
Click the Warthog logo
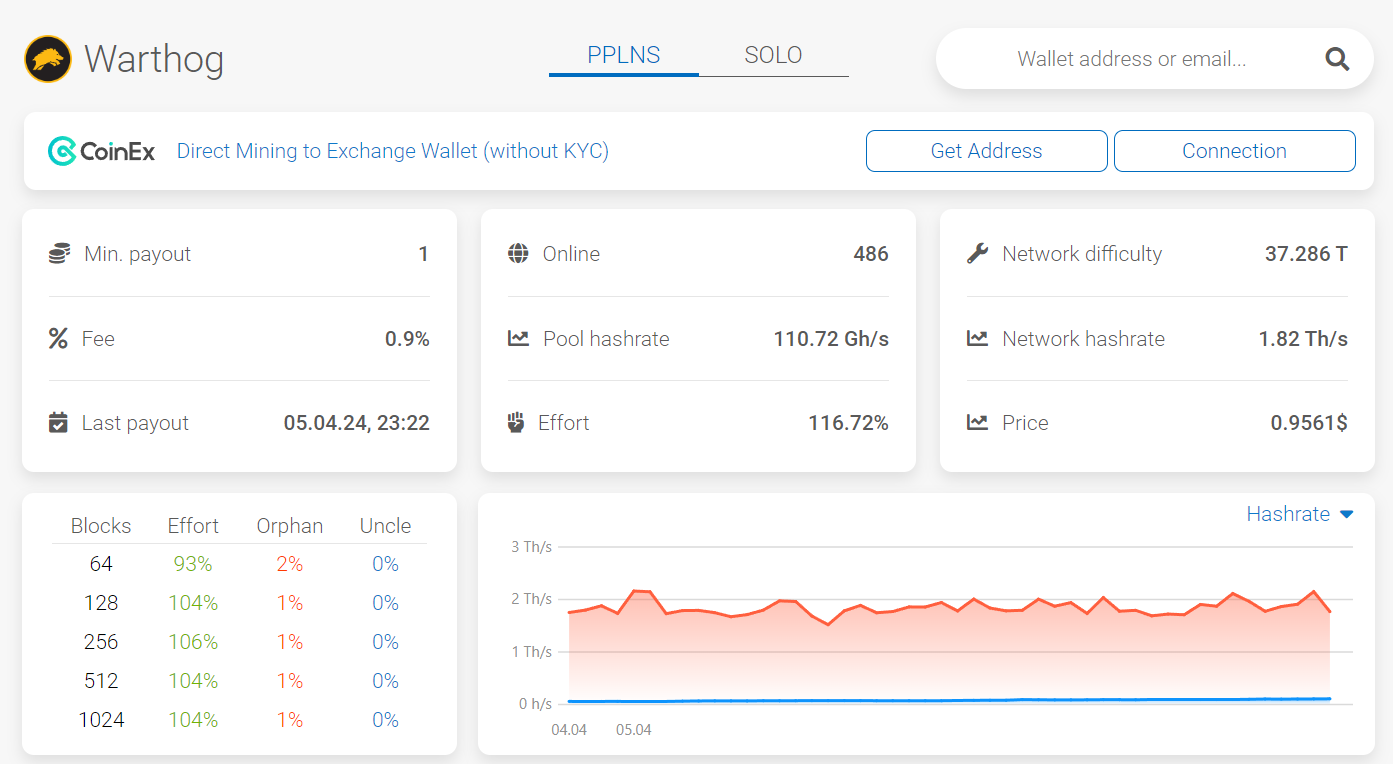47,58
